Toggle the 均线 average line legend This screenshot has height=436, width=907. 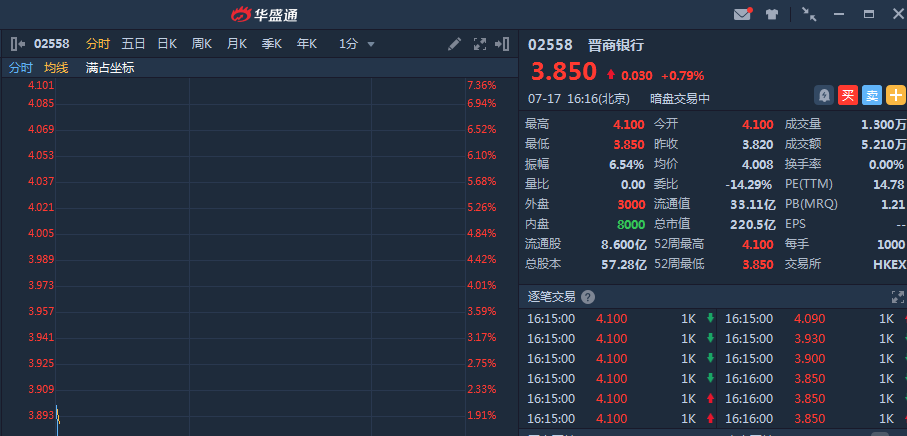56,68
